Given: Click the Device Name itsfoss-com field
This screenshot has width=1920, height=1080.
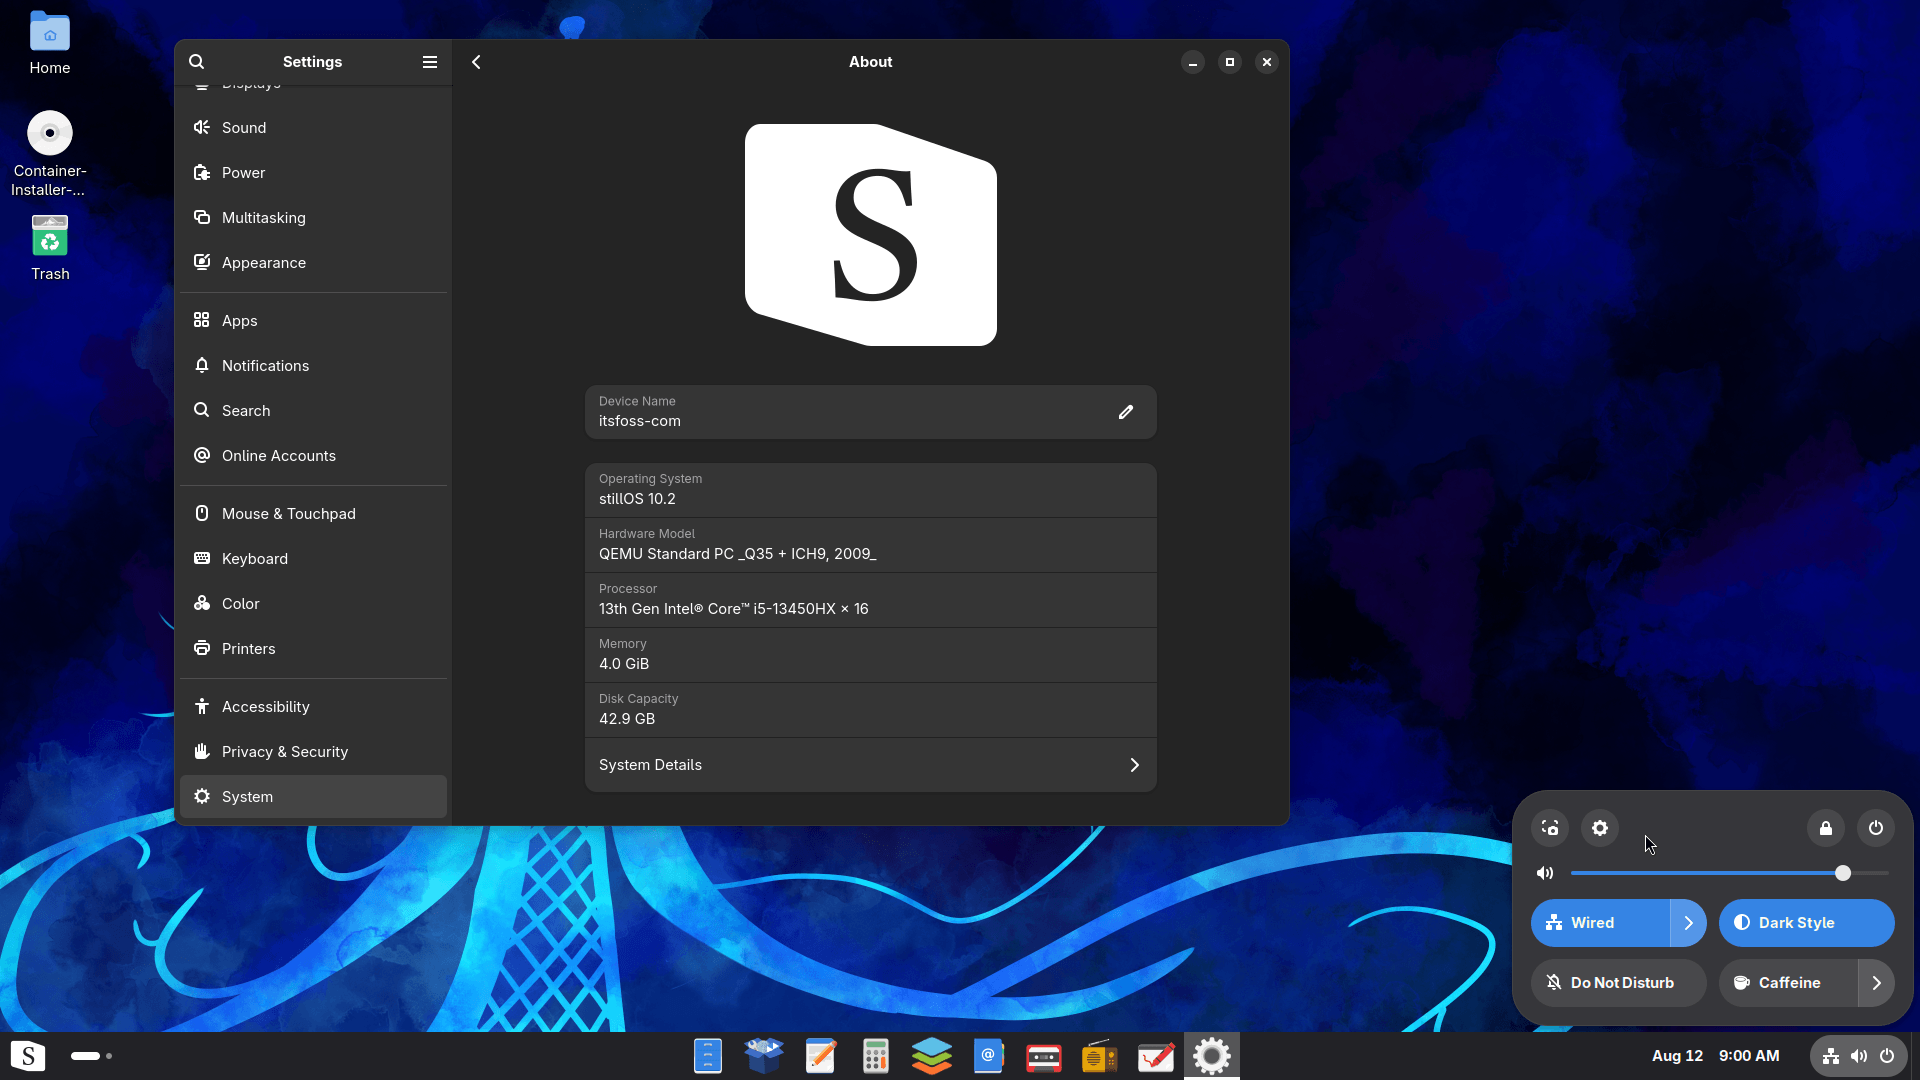Looking at the screenshot, I should coord(870,412).
